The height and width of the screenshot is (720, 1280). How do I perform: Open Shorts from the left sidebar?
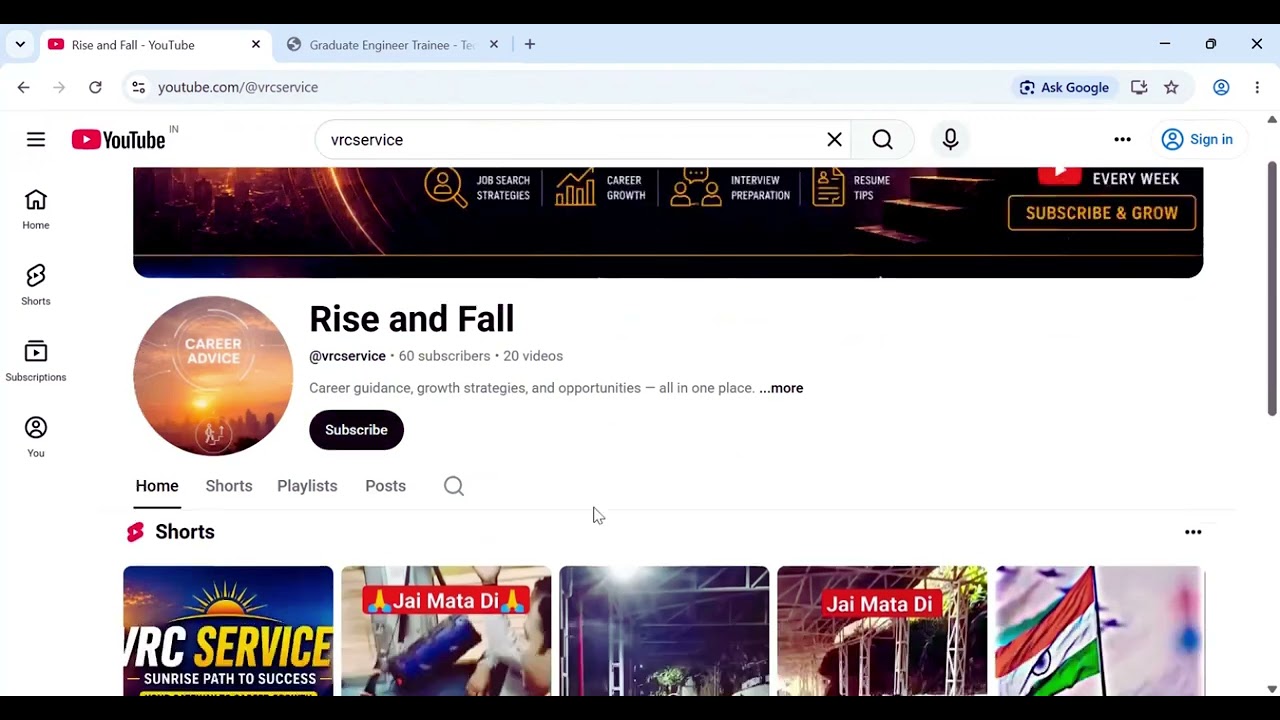click(36, 286)
